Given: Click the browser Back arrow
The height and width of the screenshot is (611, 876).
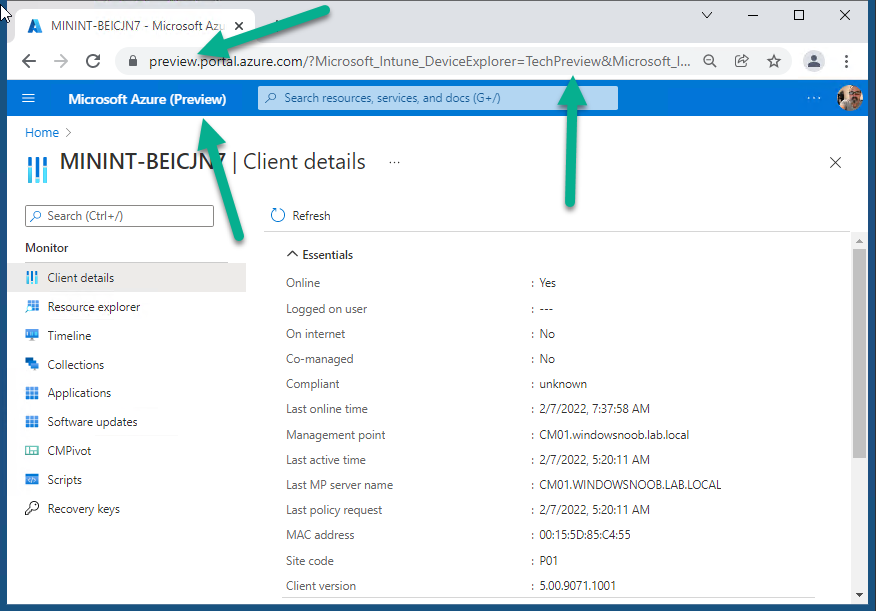Looking at the screenshot, I should point(29,61).
